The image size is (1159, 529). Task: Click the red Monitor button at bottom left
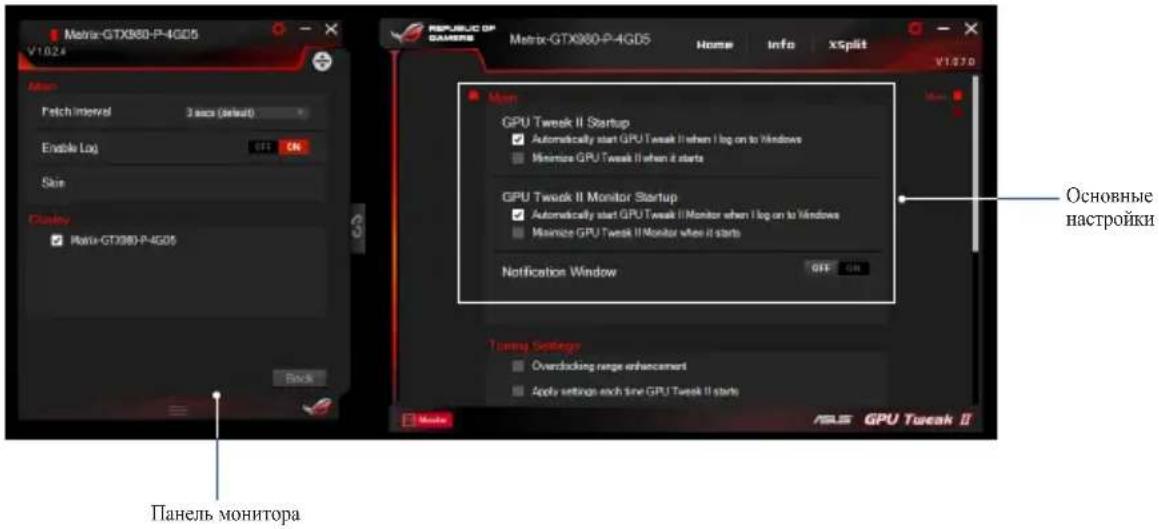[x=427, y=420]
